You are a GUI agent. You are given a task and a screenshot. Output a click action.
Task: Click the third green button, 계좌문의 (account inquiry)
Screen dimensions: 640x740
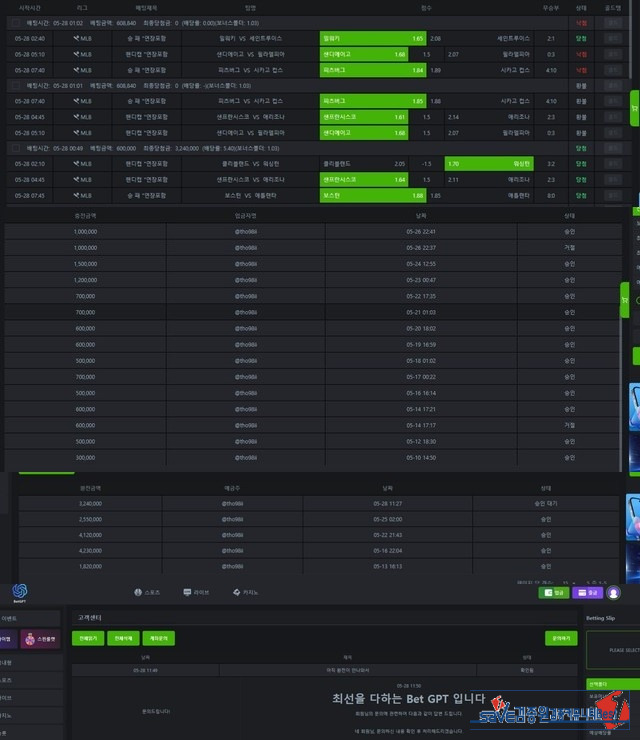(x=159, y=638)
